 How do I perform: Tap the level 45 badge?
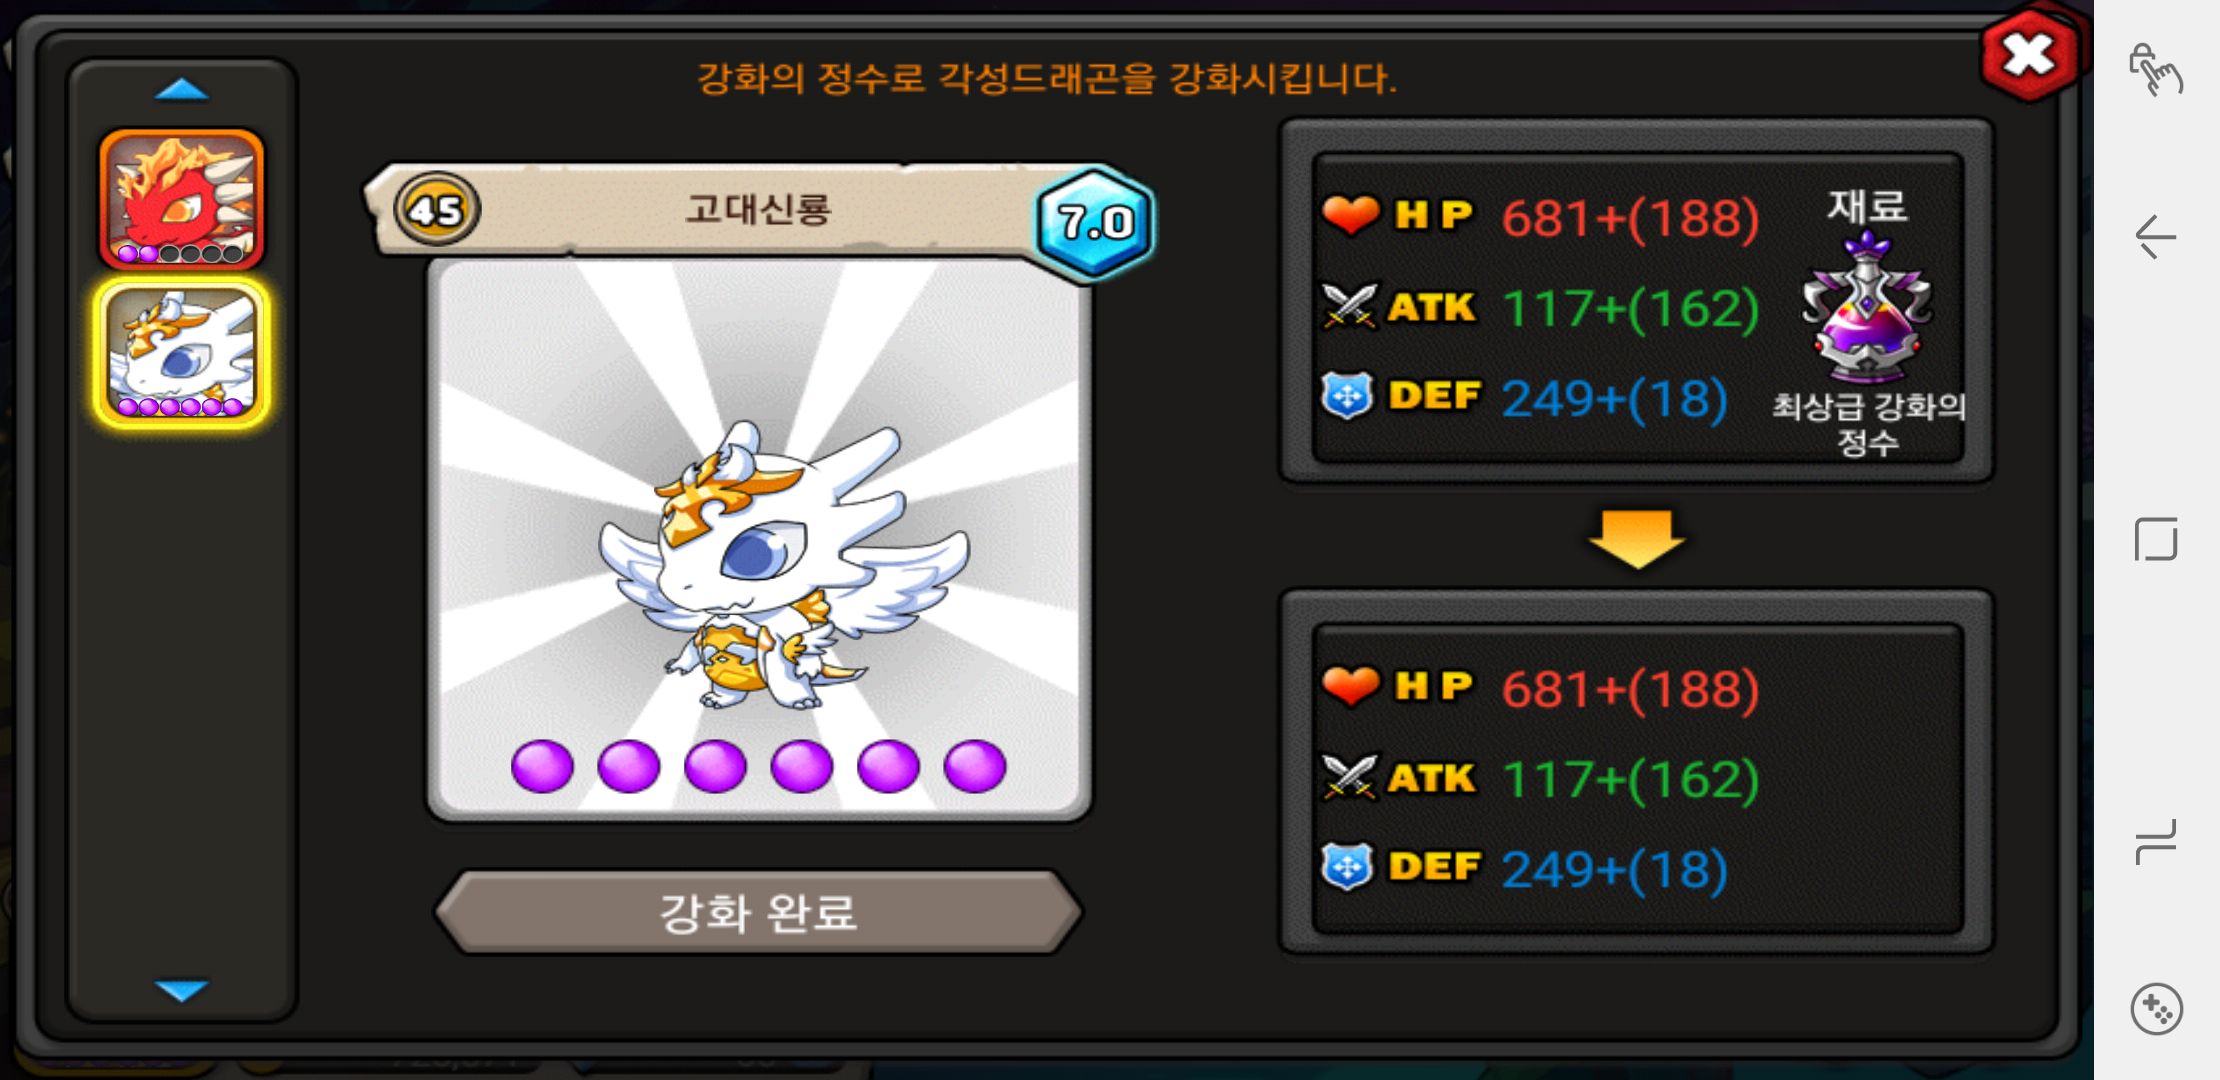(x=437, y=210)
